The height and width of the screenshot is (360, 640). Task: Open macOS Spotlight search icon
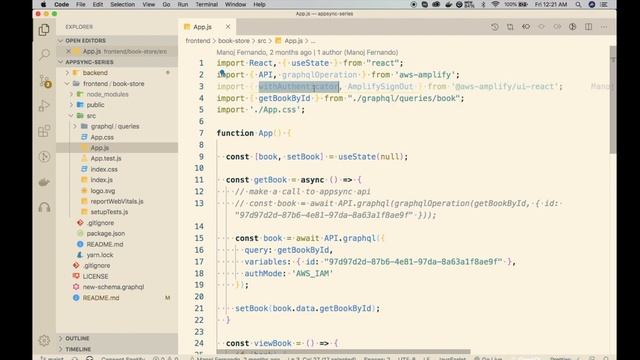[x=578, y=4]
